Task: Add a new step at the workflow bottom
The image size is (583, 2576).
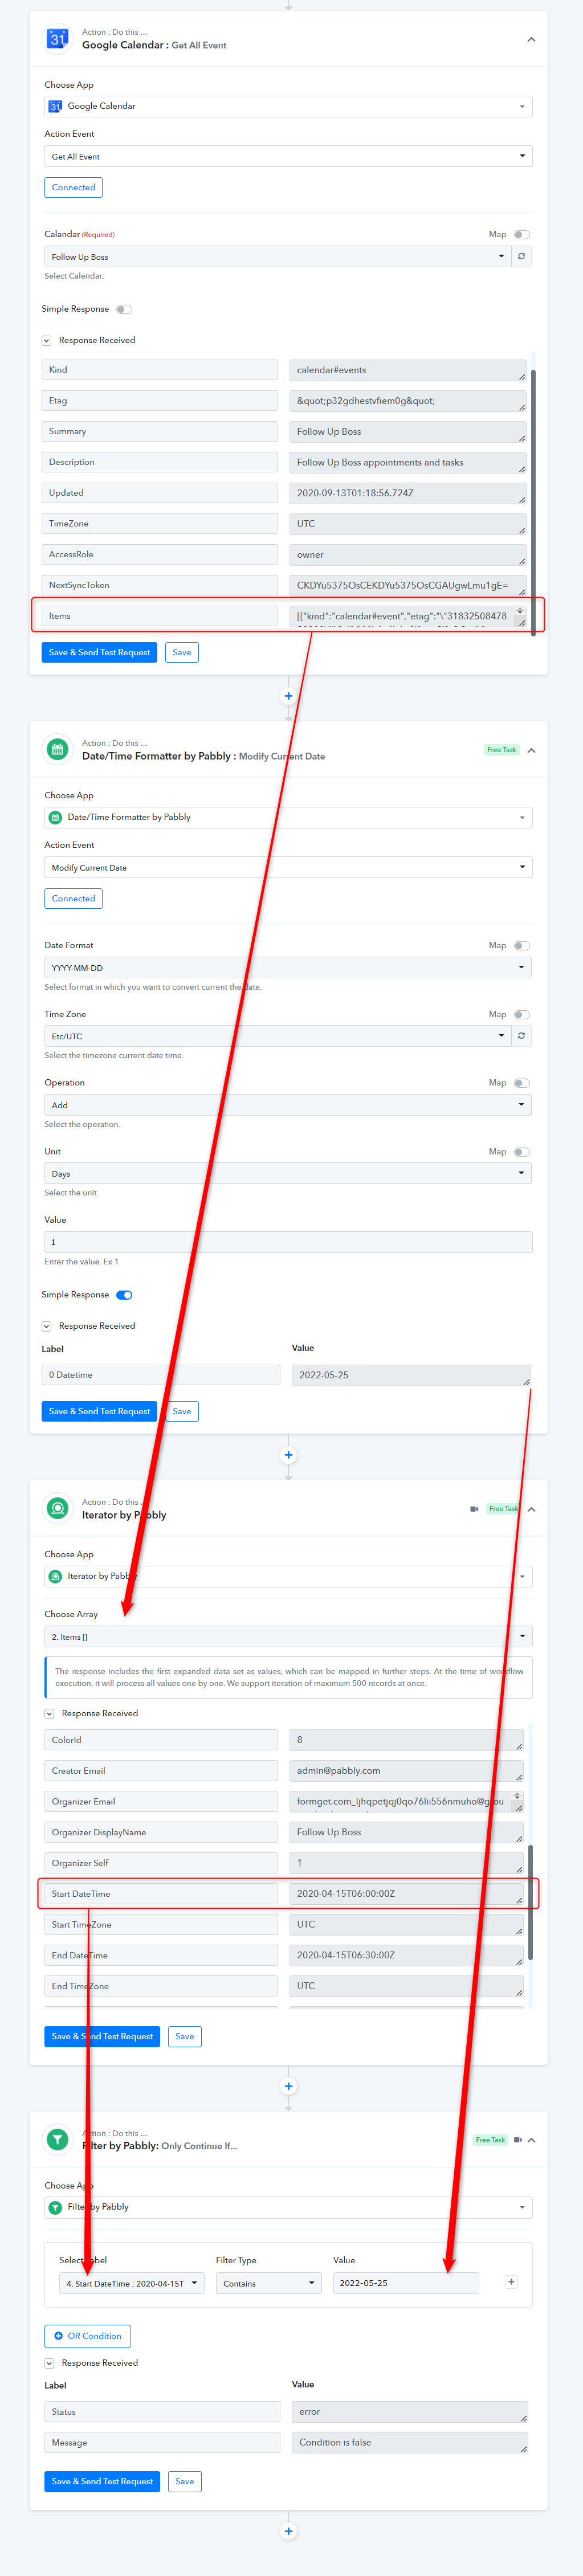Action: pos(288,2530)
